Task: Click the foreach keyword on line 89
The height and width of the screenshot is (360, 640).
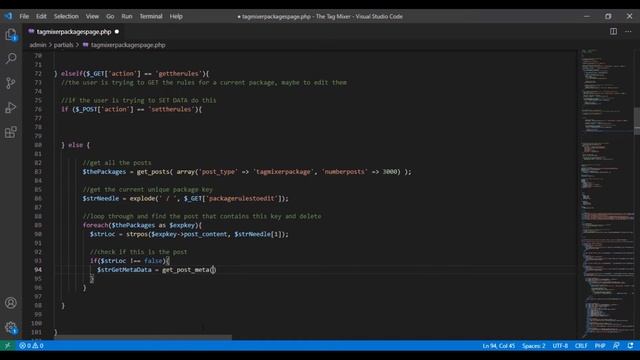Action: click(x=96, y=225)
